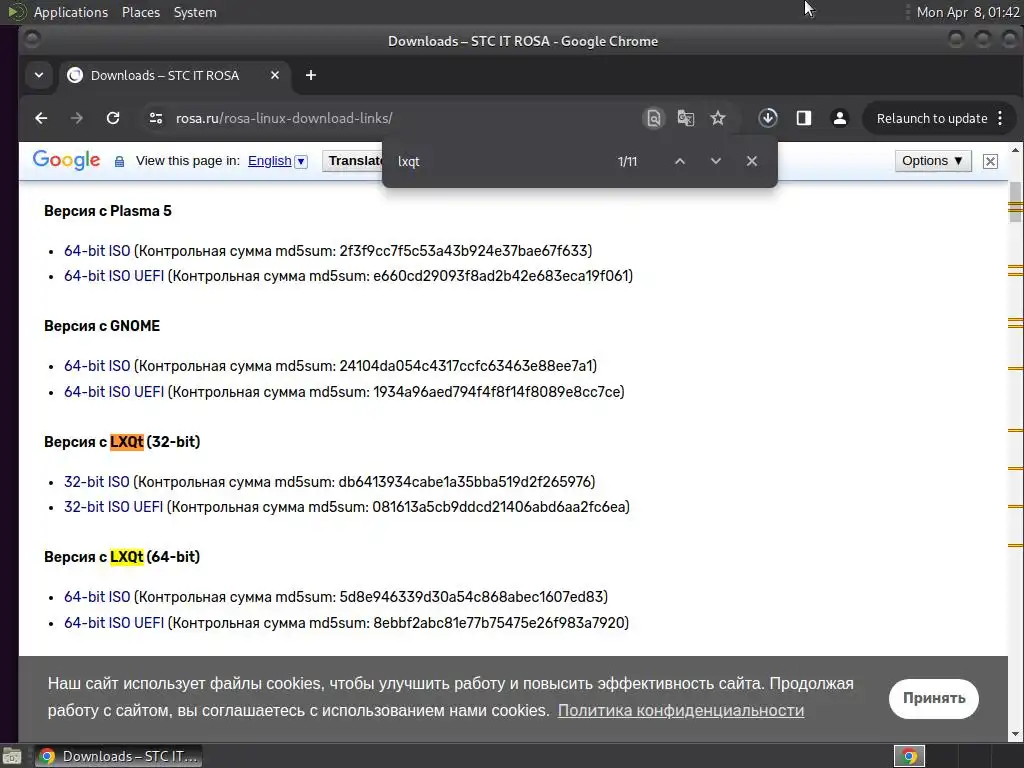This screenshot has height=768, width=1024.
Task: Jump to previous find result
Action: point(680,161)
